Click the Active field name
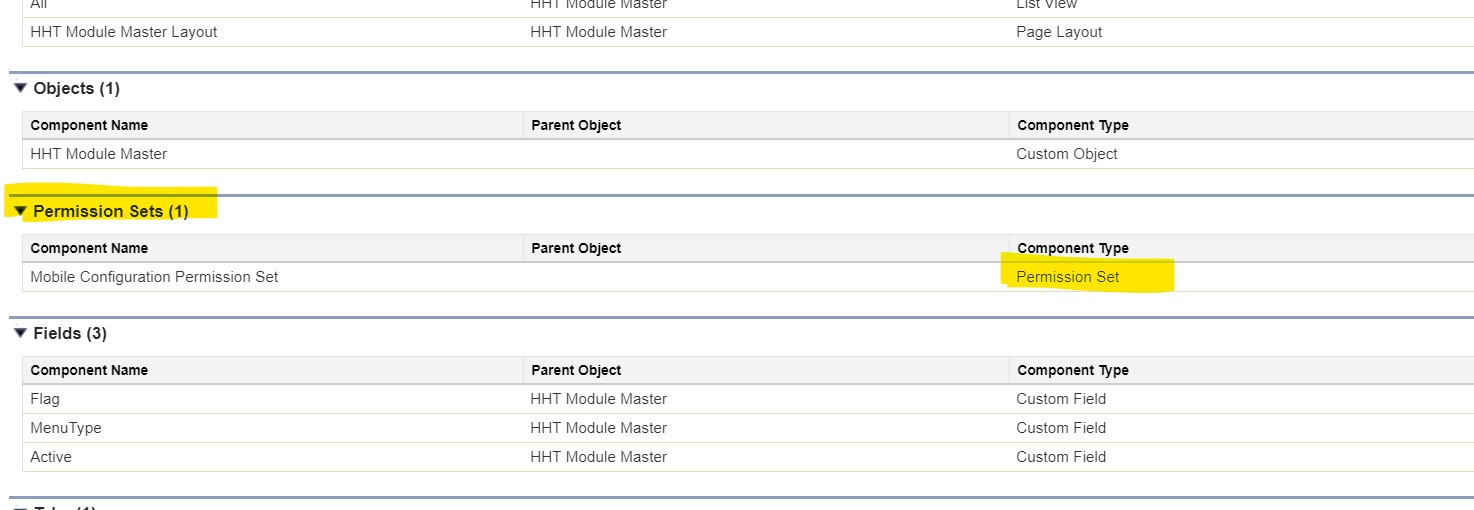Image resolution: width=1474 pixels, height=510 pixels. point(51,457)
